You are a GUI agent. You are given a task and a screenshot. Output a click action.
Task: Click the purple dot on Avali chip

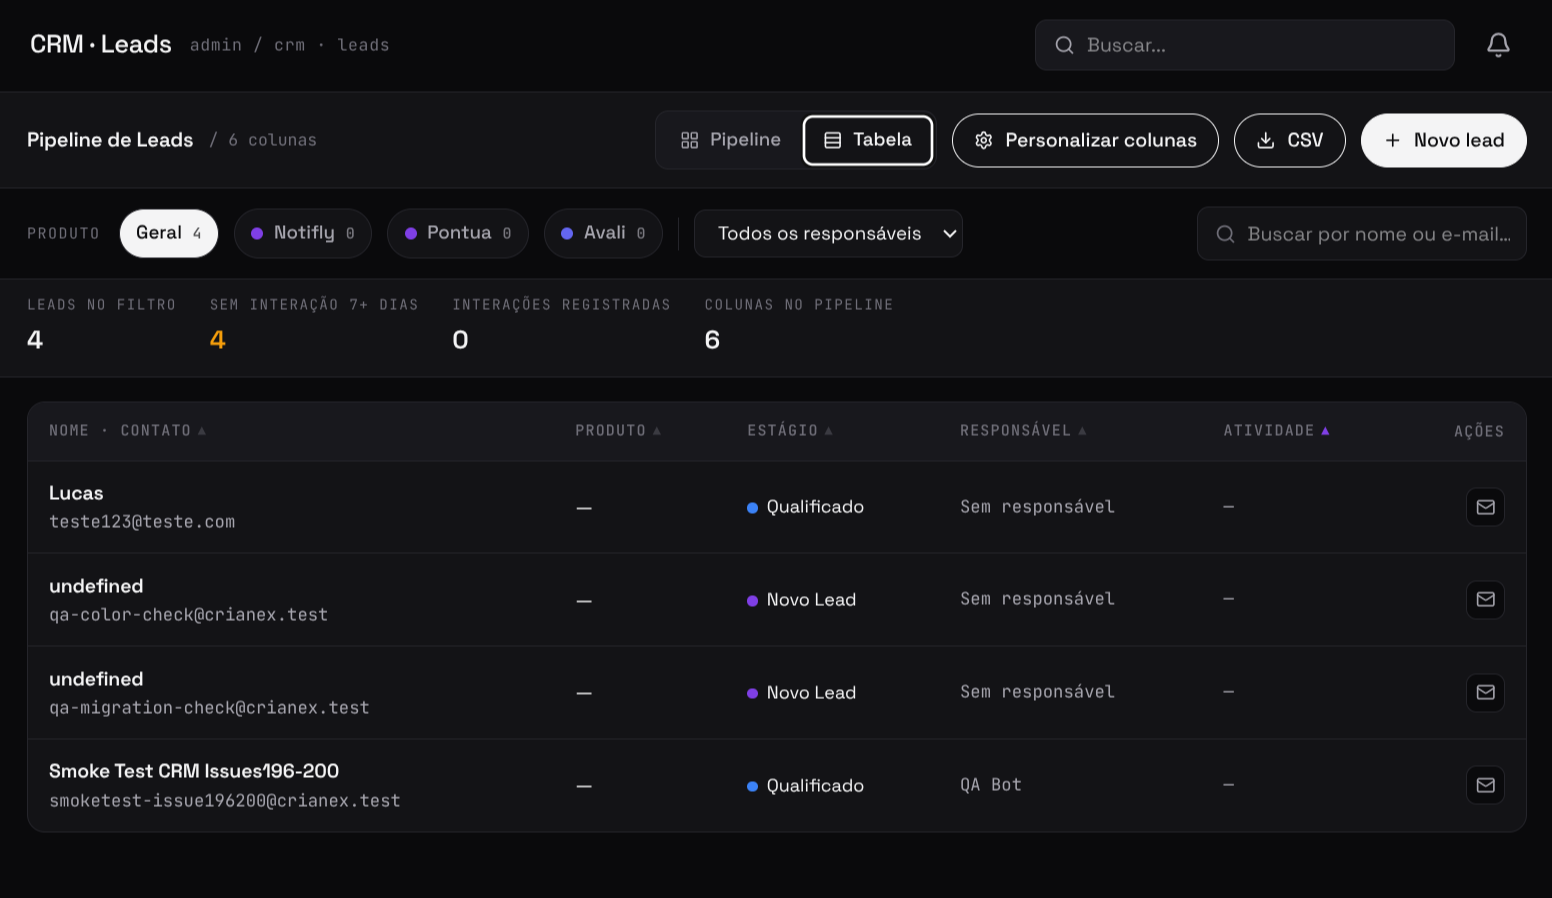[x=567, y=233]
